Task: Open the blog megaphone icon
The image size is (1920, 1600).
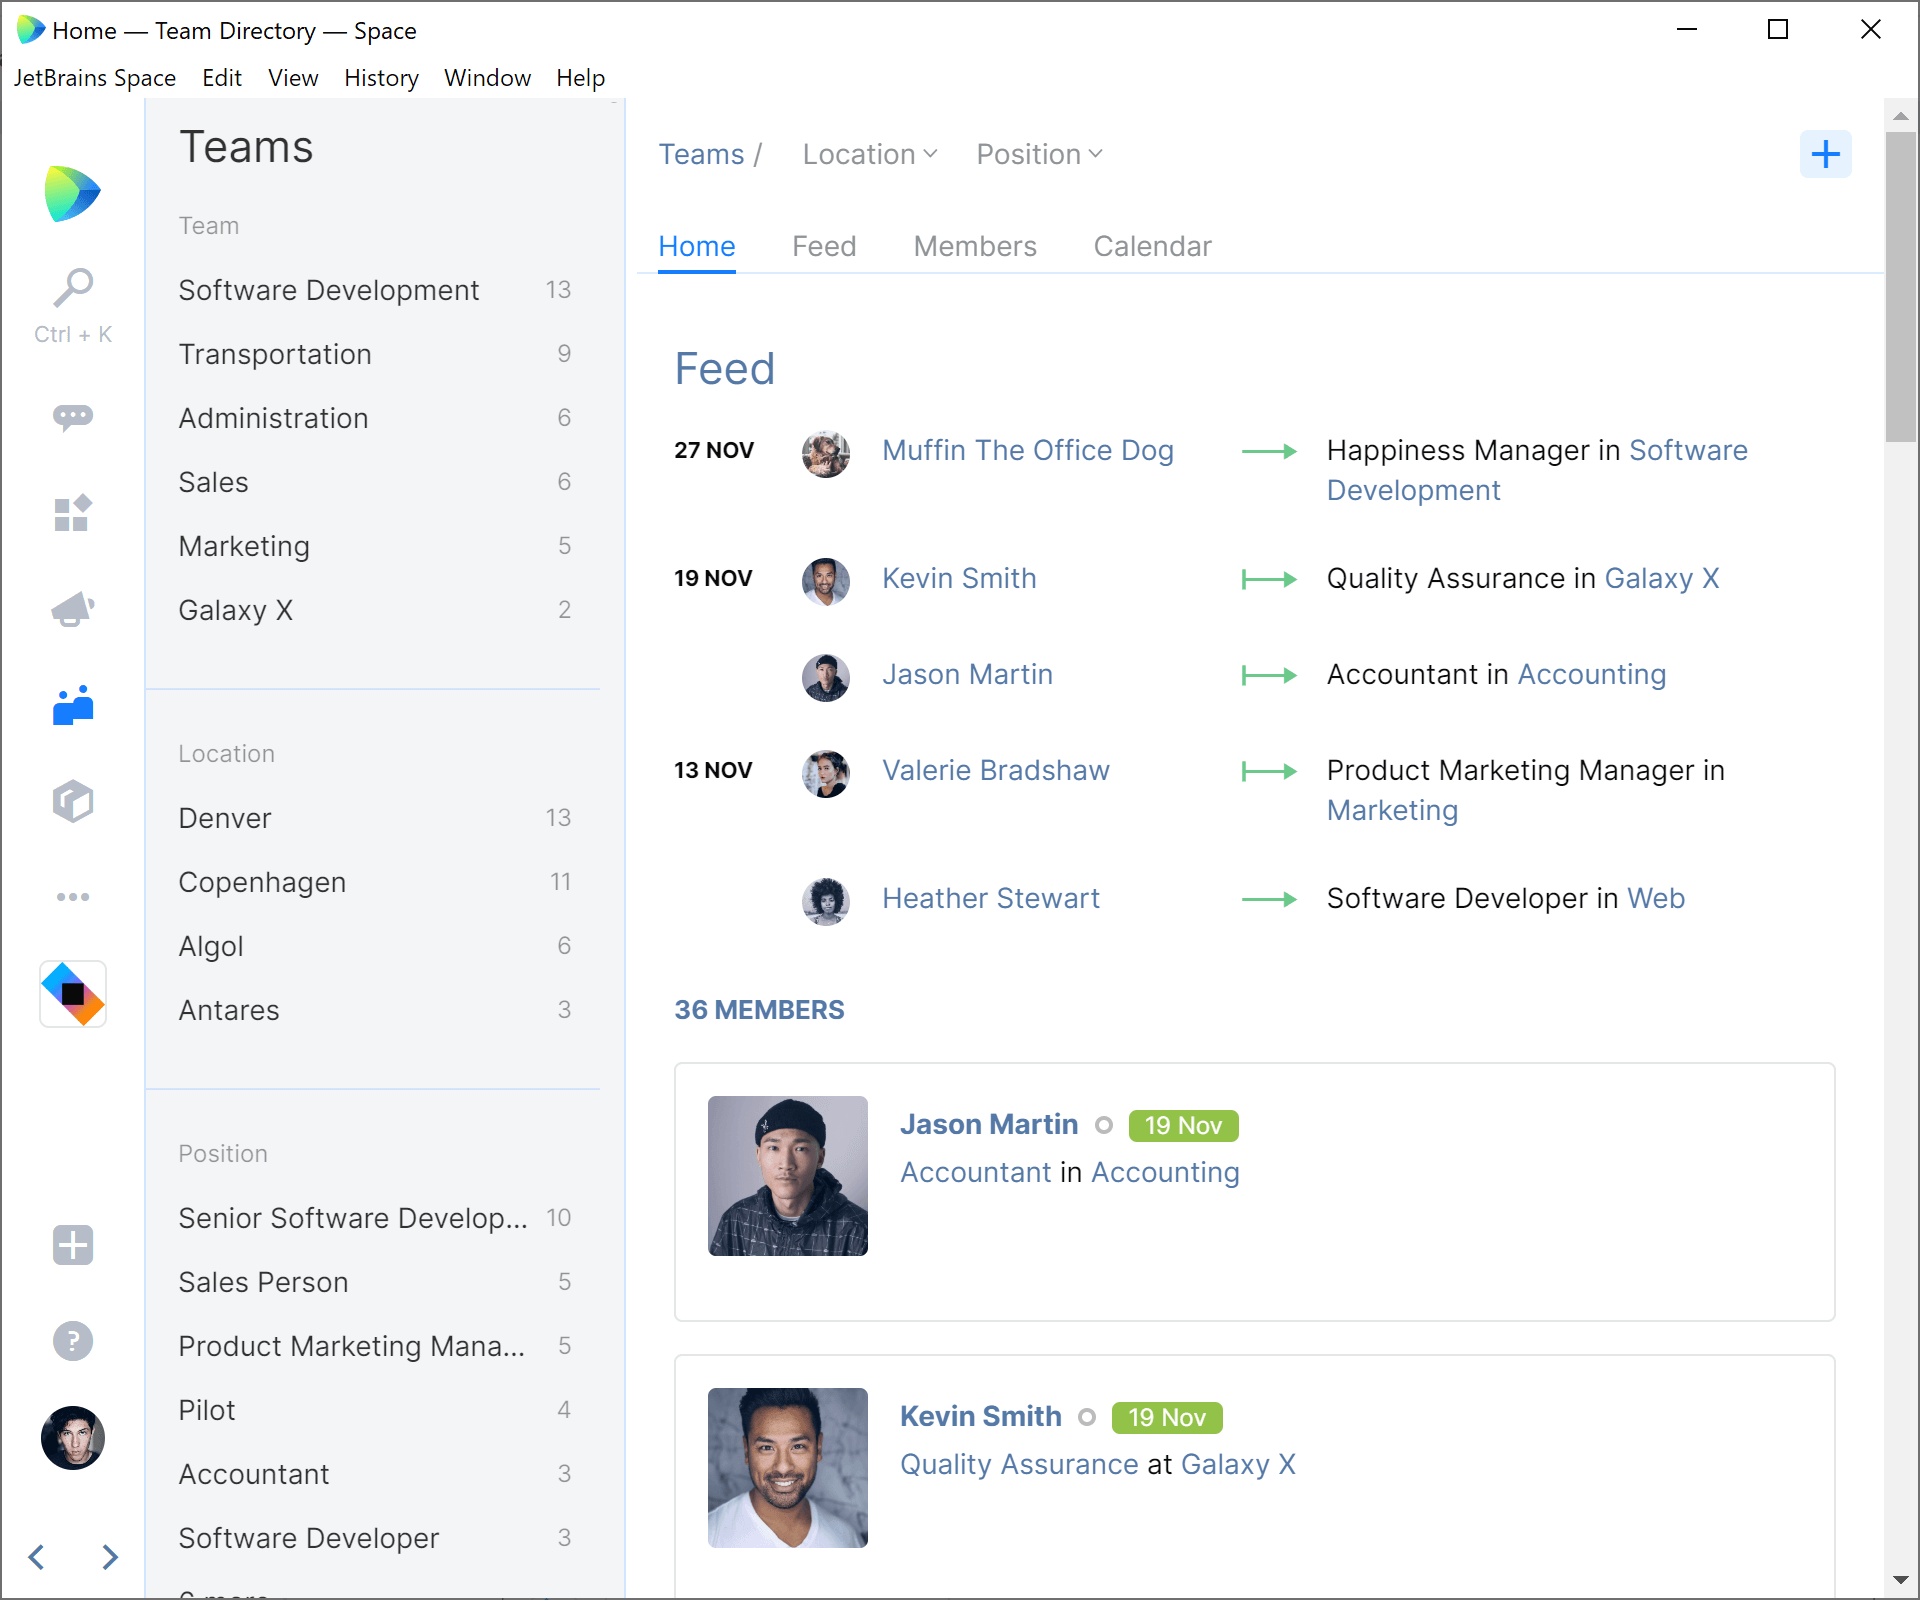Action: pyautogui.click(x=73, y=609)
